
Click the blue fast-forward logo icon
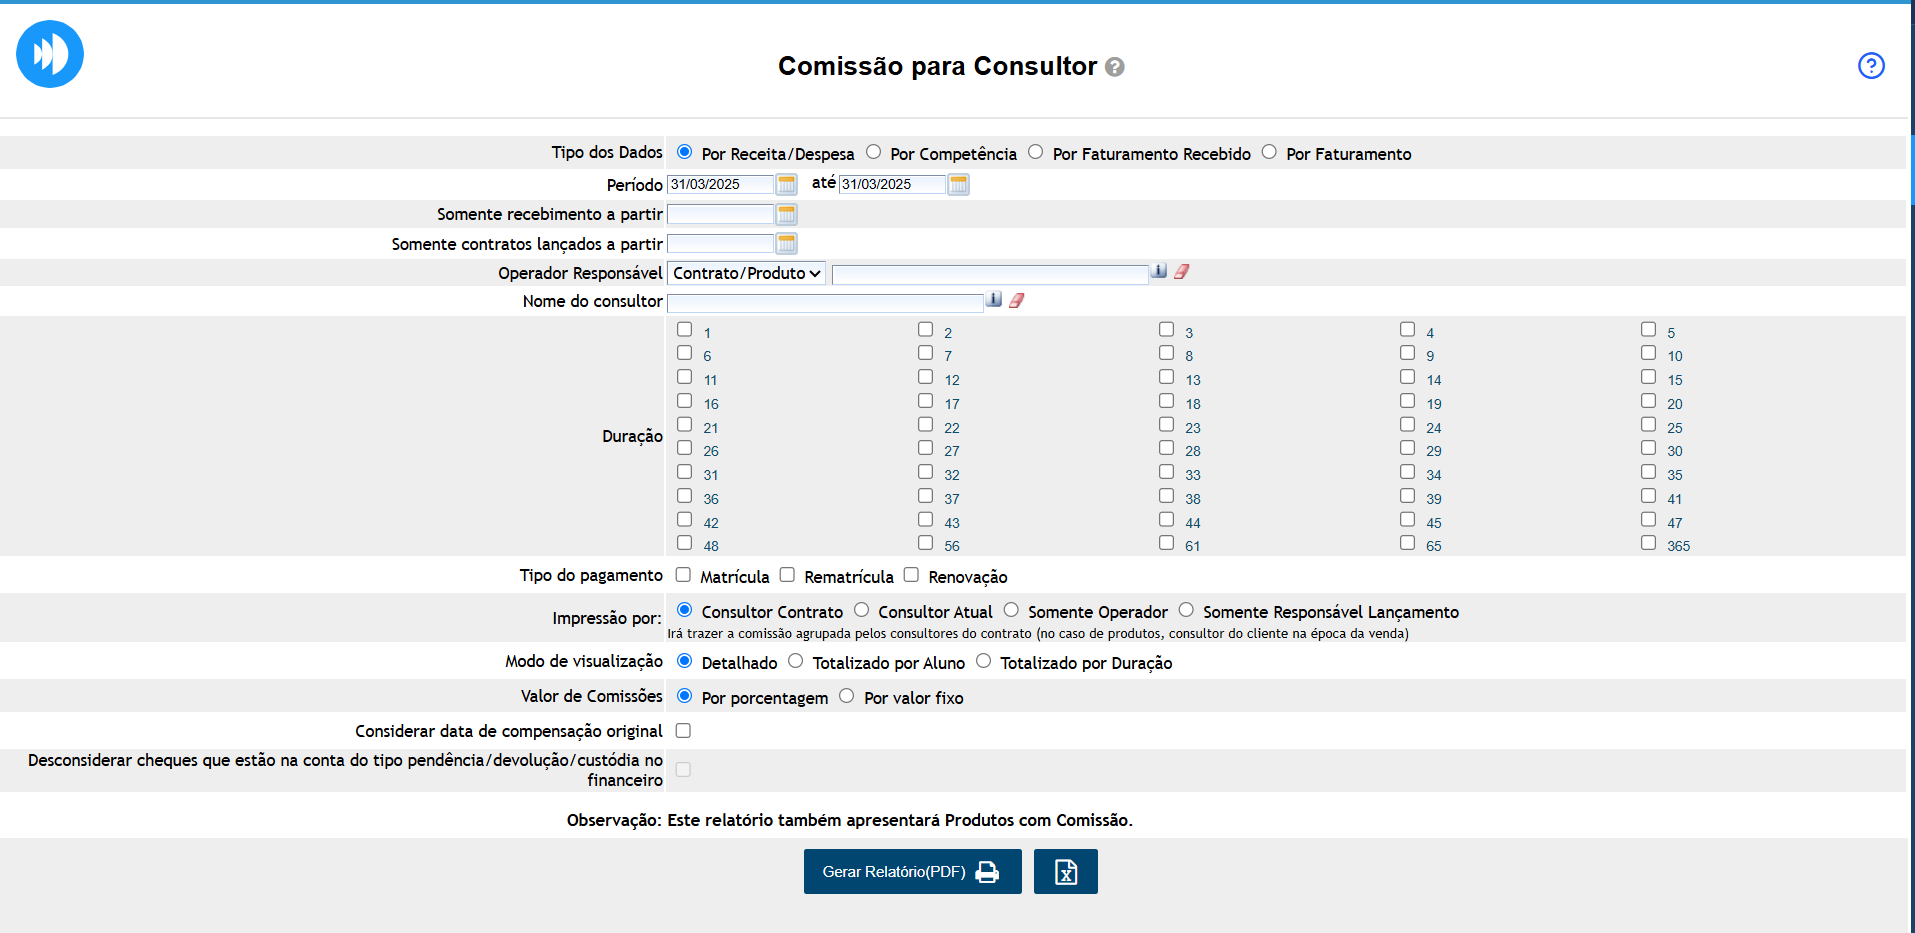click(x=50, y=54)
